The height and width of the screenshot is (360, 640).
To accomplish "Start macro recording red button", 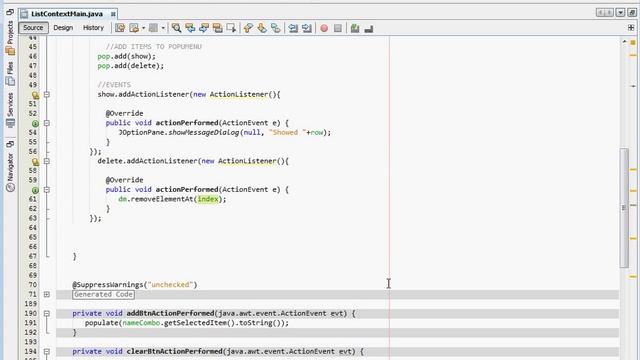I will click(x=324, y=28).
